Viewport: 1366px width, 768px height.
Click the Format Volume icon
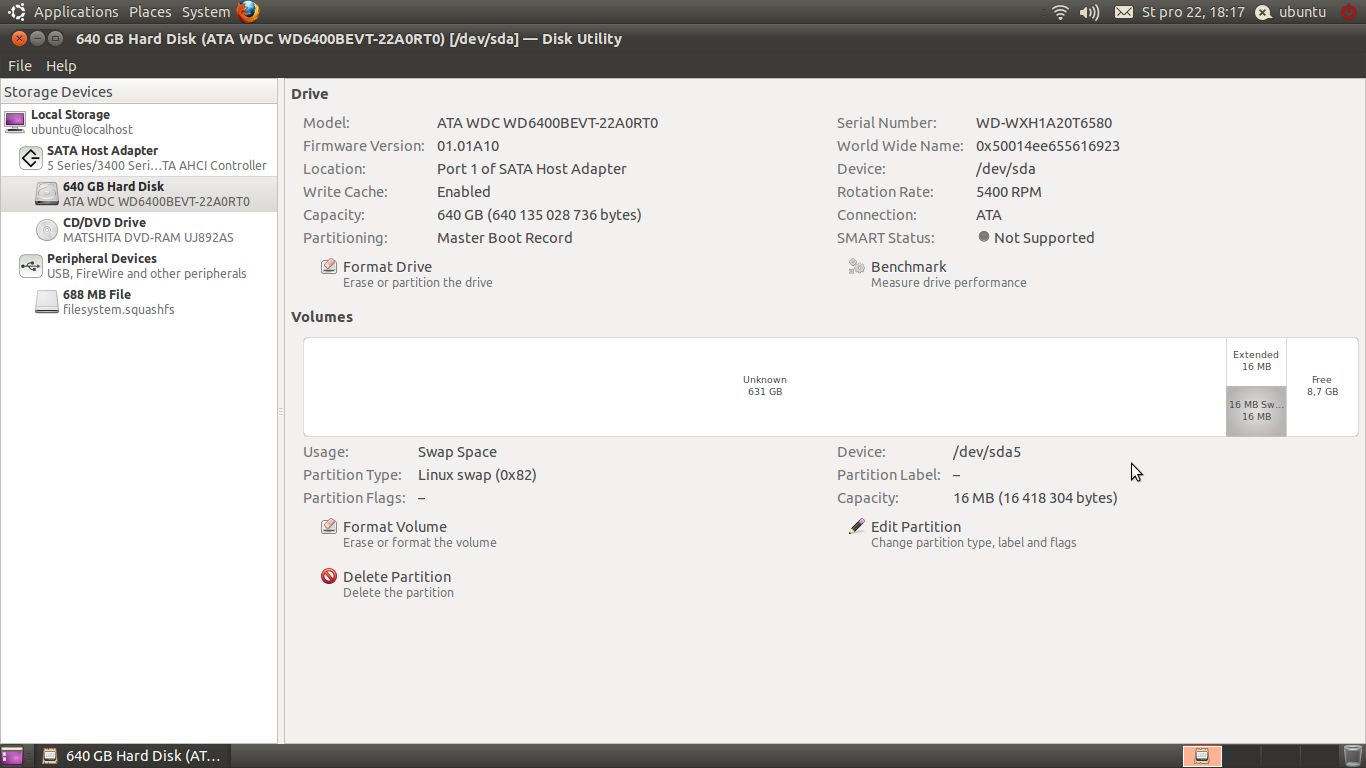click(328, 527)
